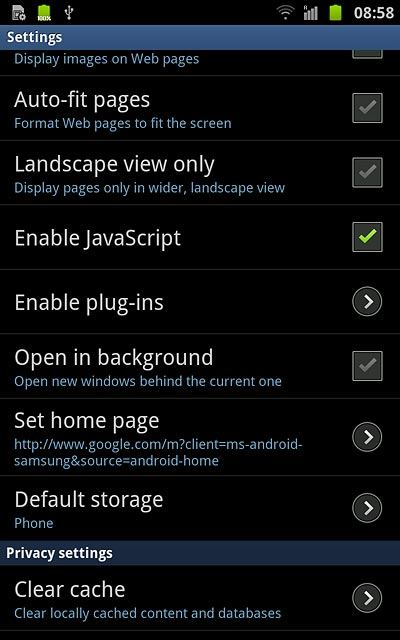This screenshot has height=640, width=400.
Task: Tap the 08:58 clock
Action: [373, 13]
